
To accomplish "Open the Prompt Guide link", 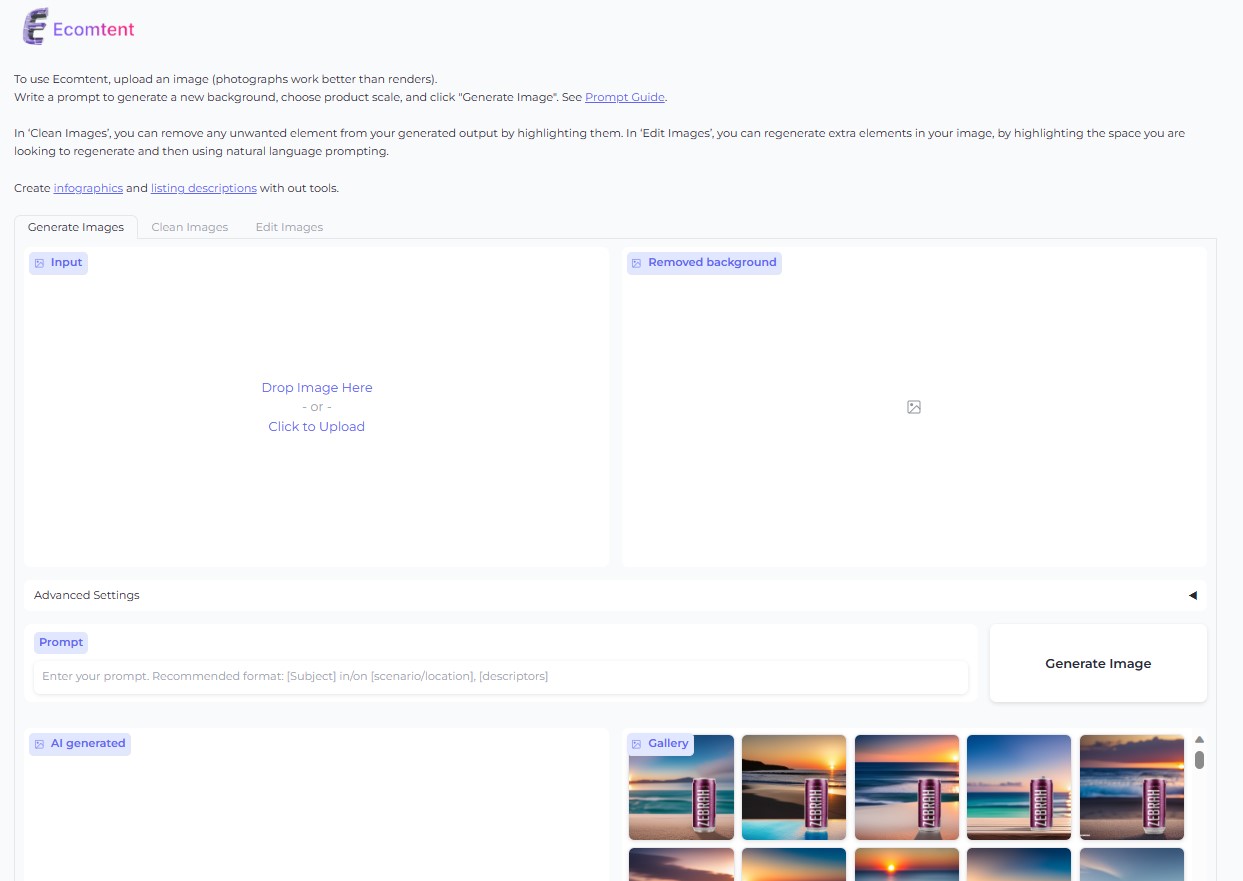I will (x=624, y=97).
